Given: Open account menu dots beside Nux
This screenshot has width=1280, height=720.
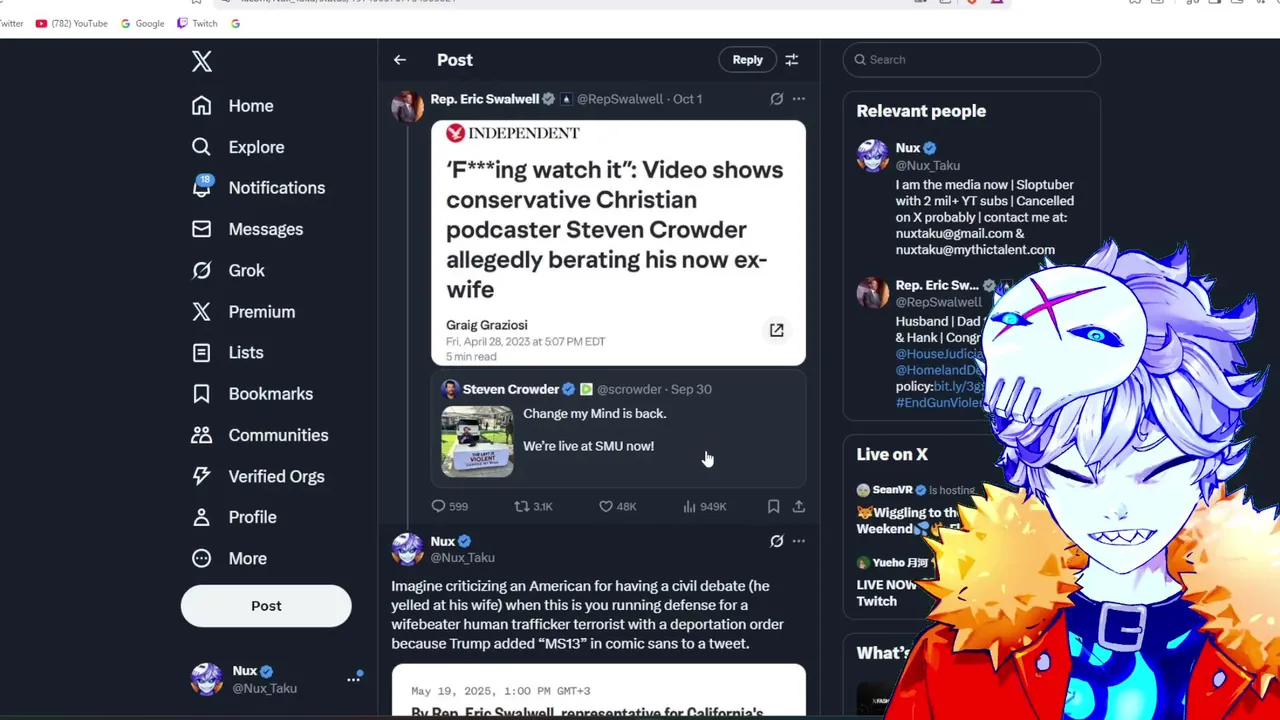Looking at the screenshot, I should coord(353,679).
